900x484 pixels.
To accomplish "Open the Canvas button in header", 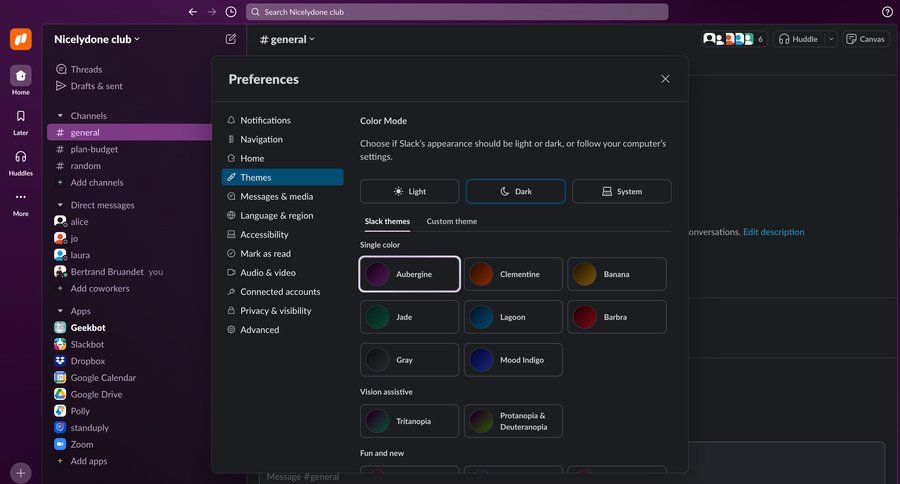I will pyautogui.click(x=866, y=39).
